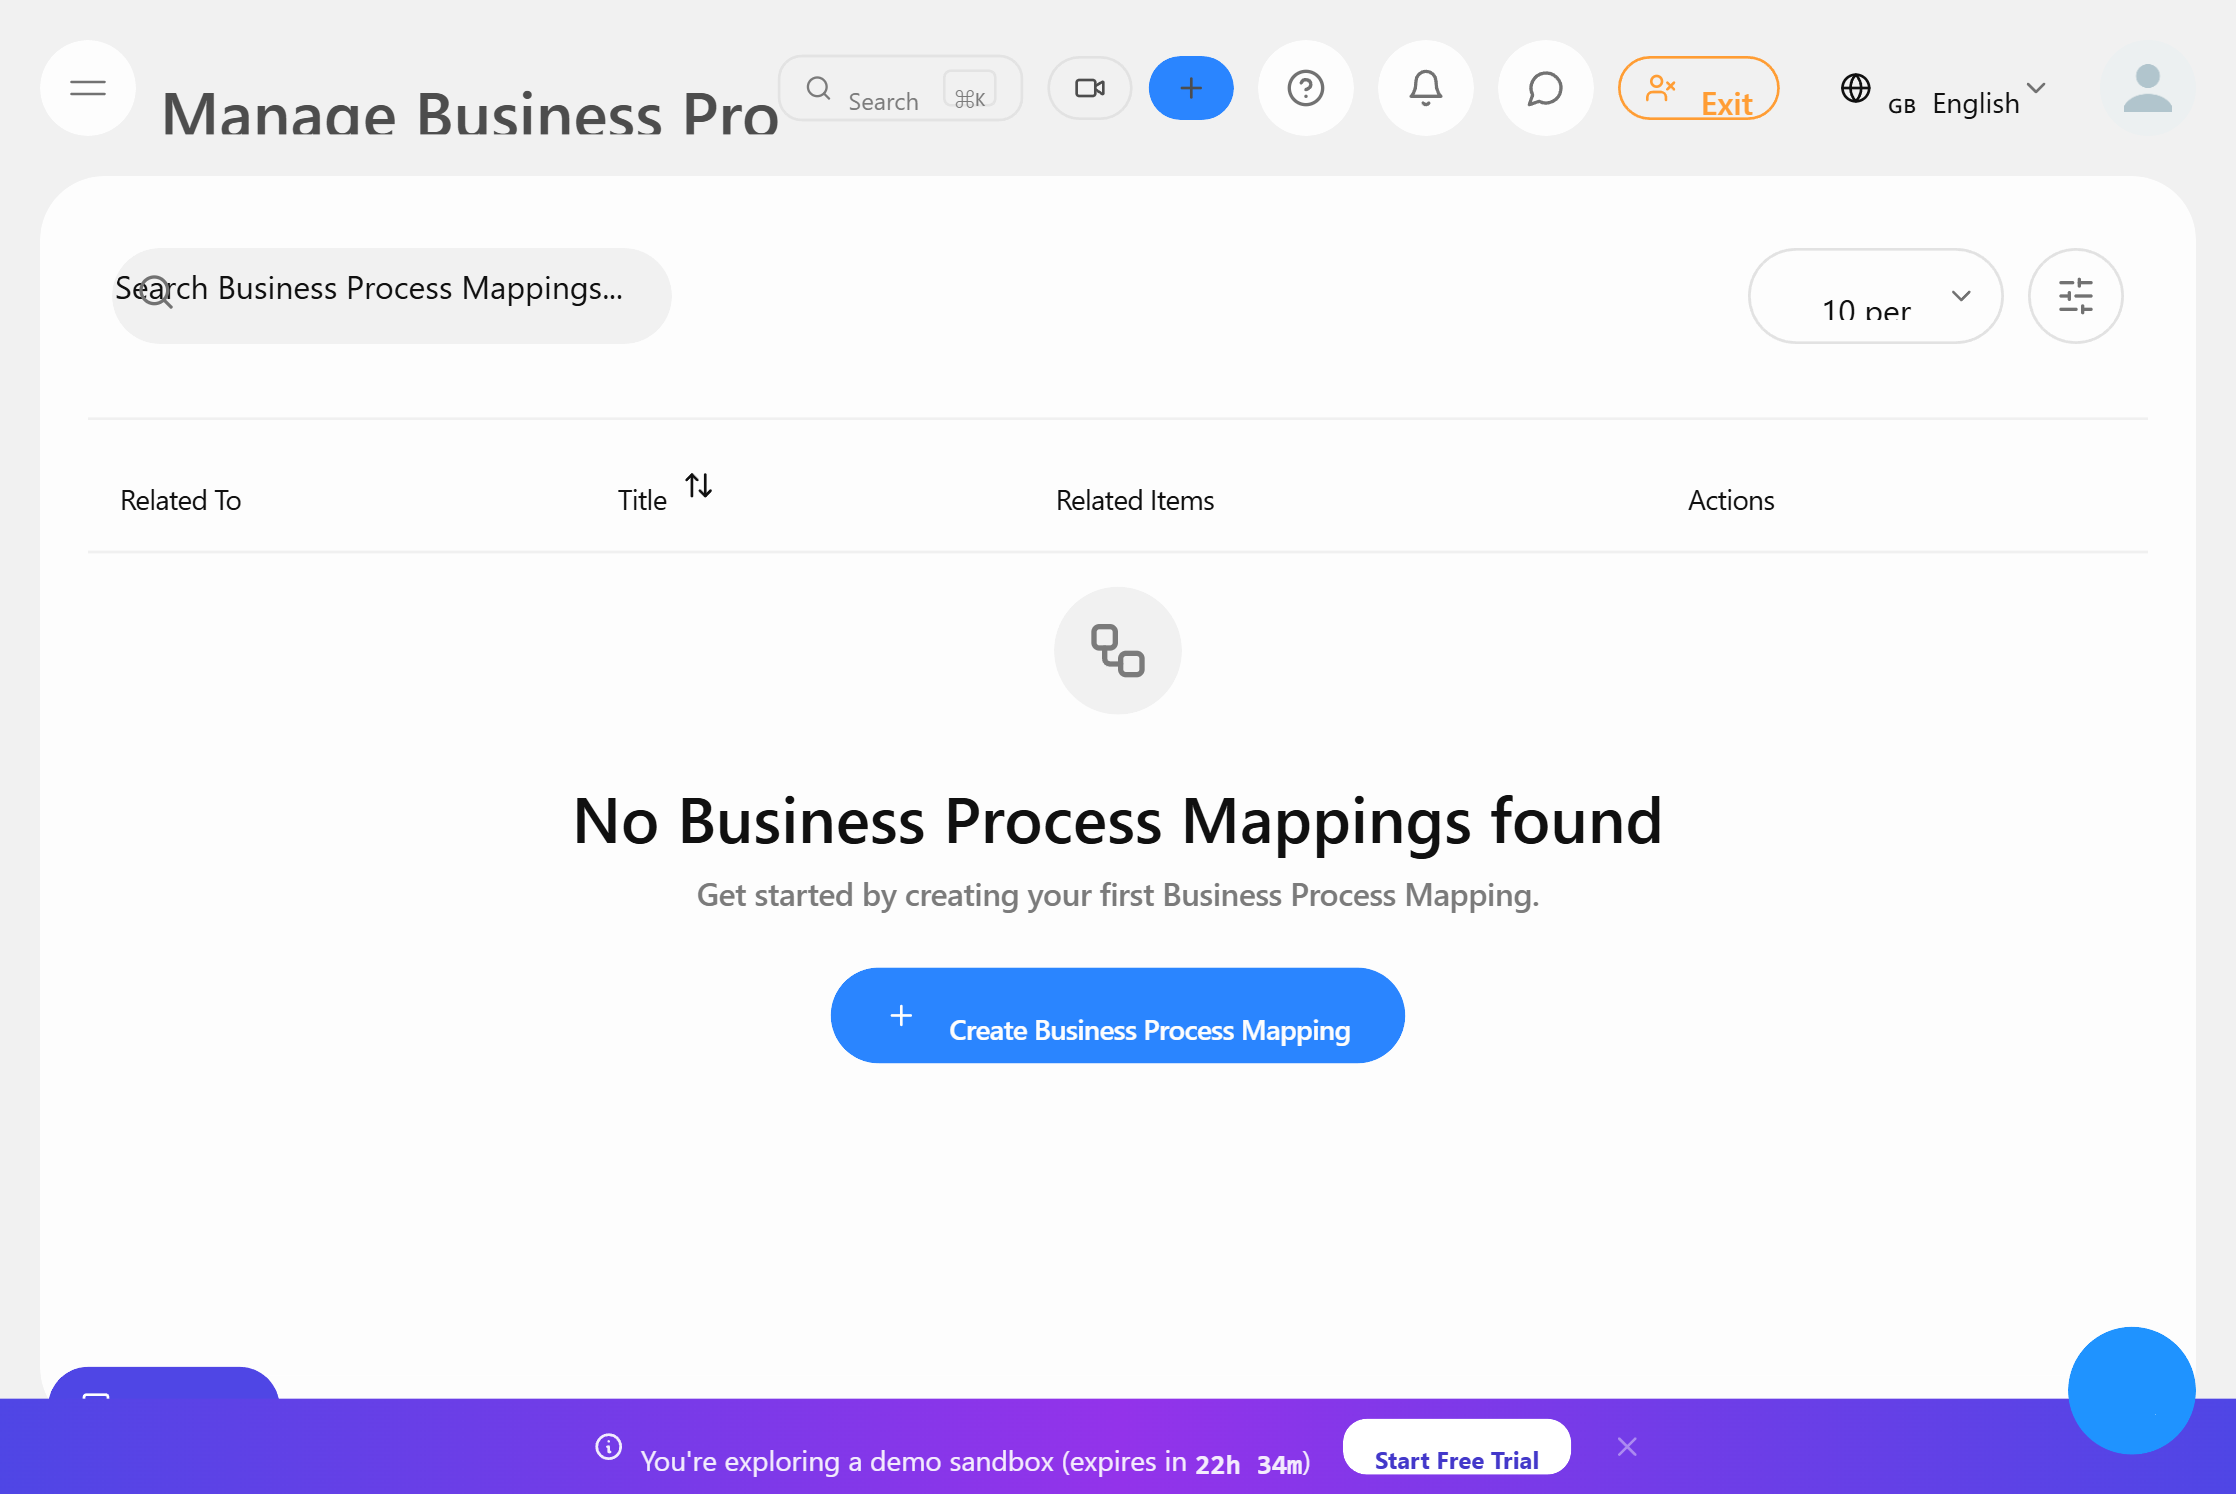The width and height of the screenshot is (2236, 1494).
Task: Expand the '10 per' page size dropdown
Action: click(x=1875, y=296)
